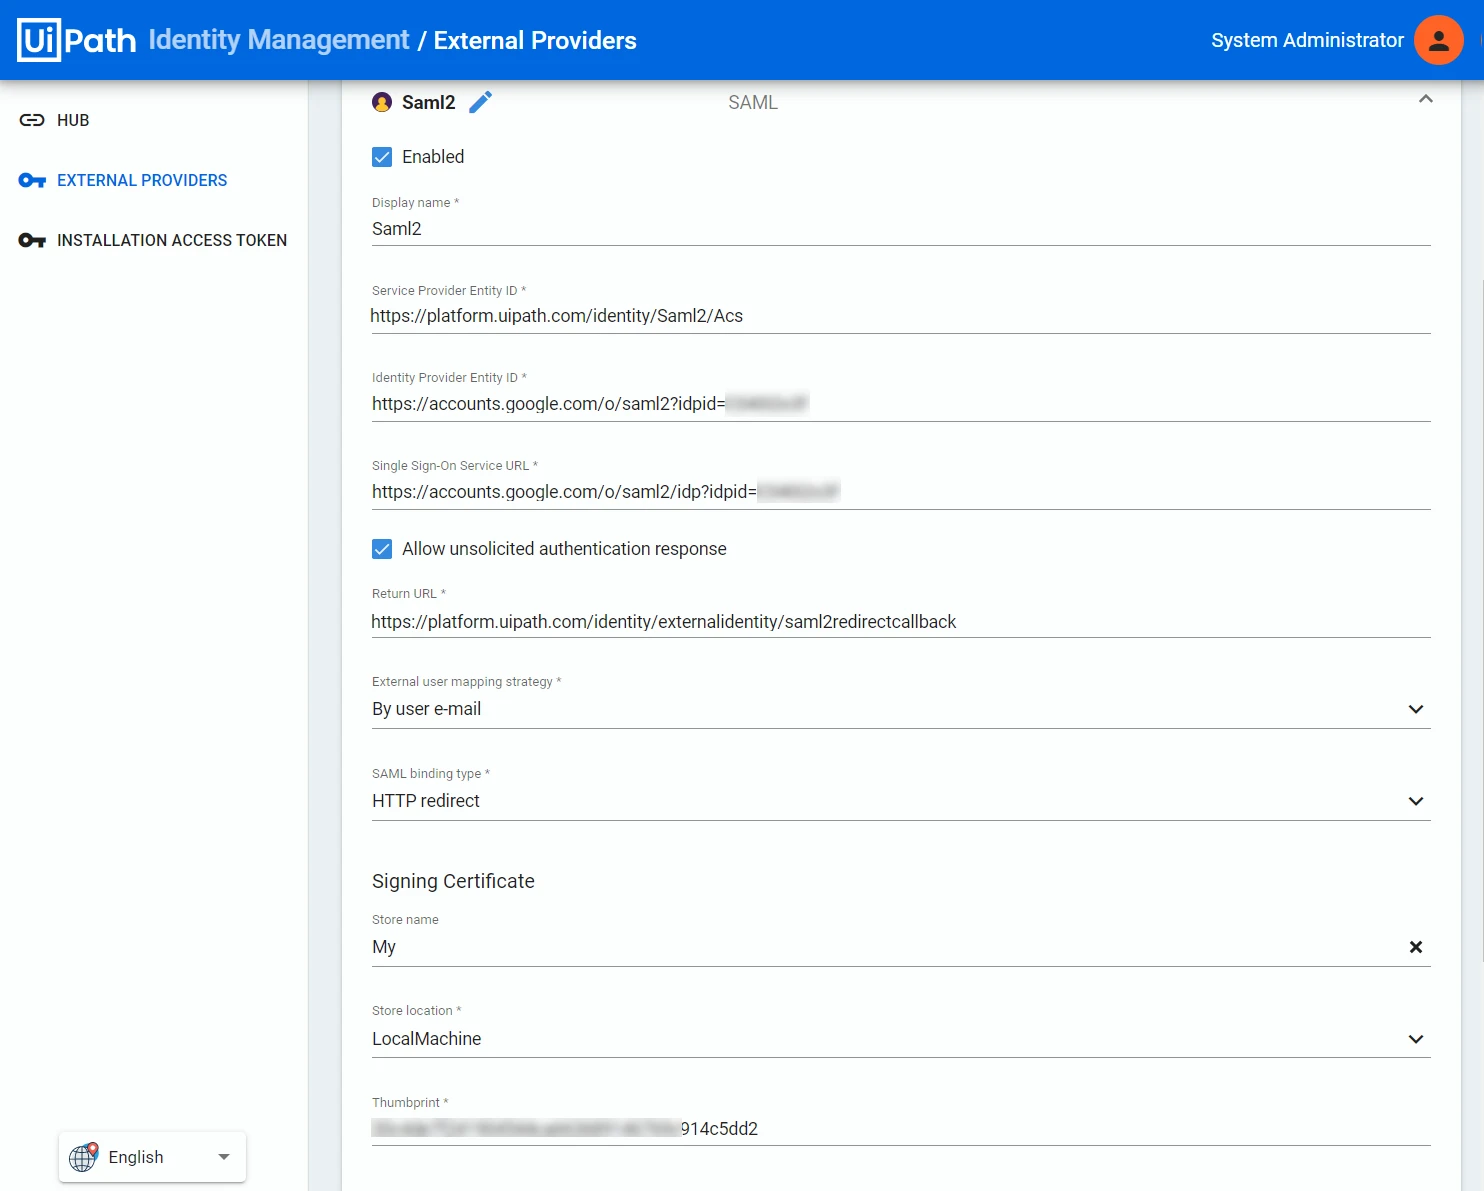Open the English language selector

152,1157
